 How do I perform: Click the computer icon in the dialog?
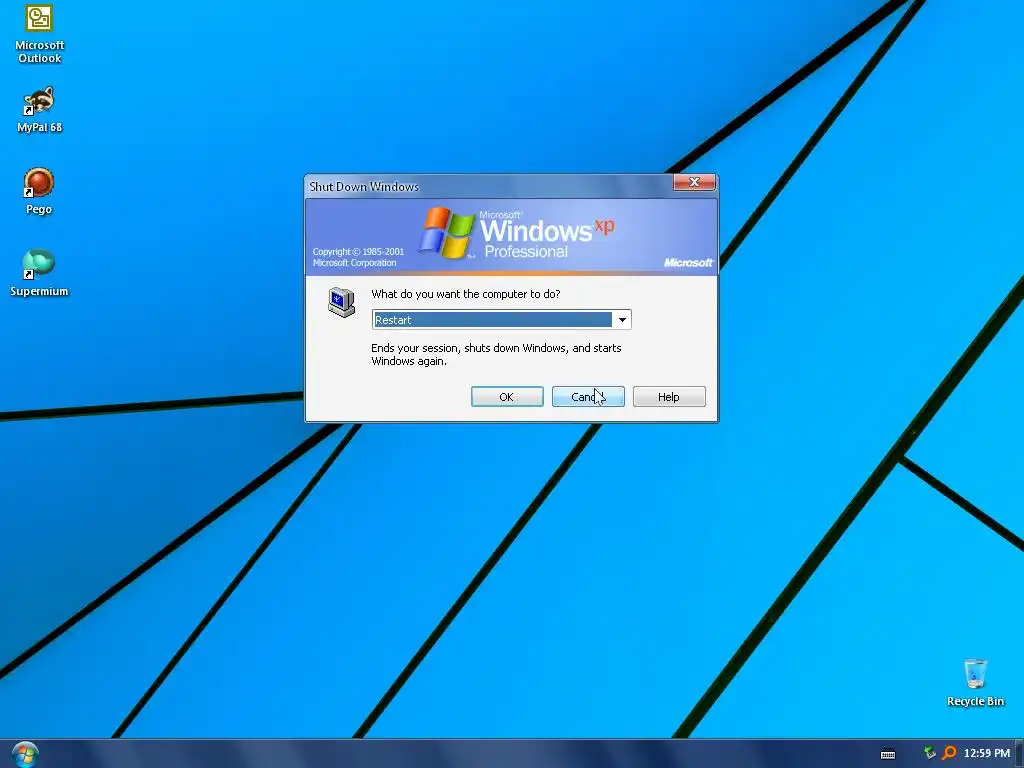pyautogui.click(x=341, y=302)
